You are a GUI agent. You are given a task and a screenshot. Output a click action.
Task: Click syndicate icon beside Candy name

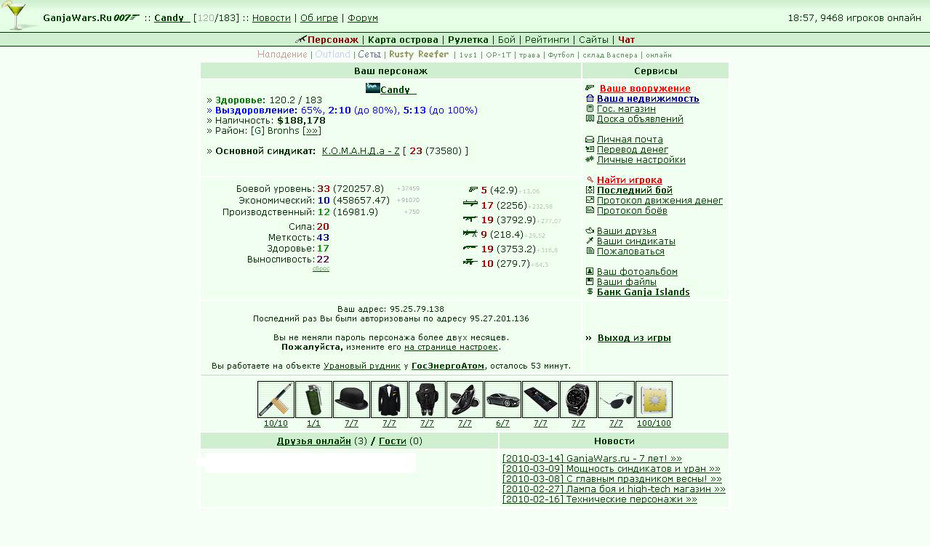click(x=372, y=88)
